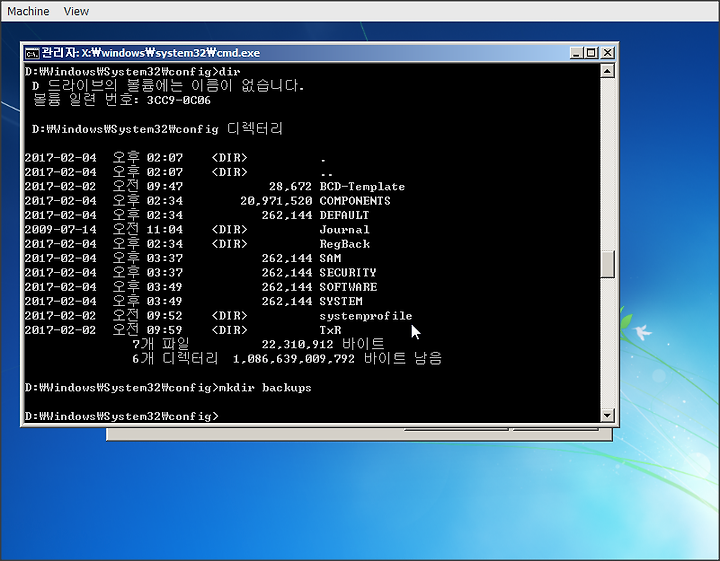Click the SAM file name
This screenshot has height=561, width=720.
(330, 258)
